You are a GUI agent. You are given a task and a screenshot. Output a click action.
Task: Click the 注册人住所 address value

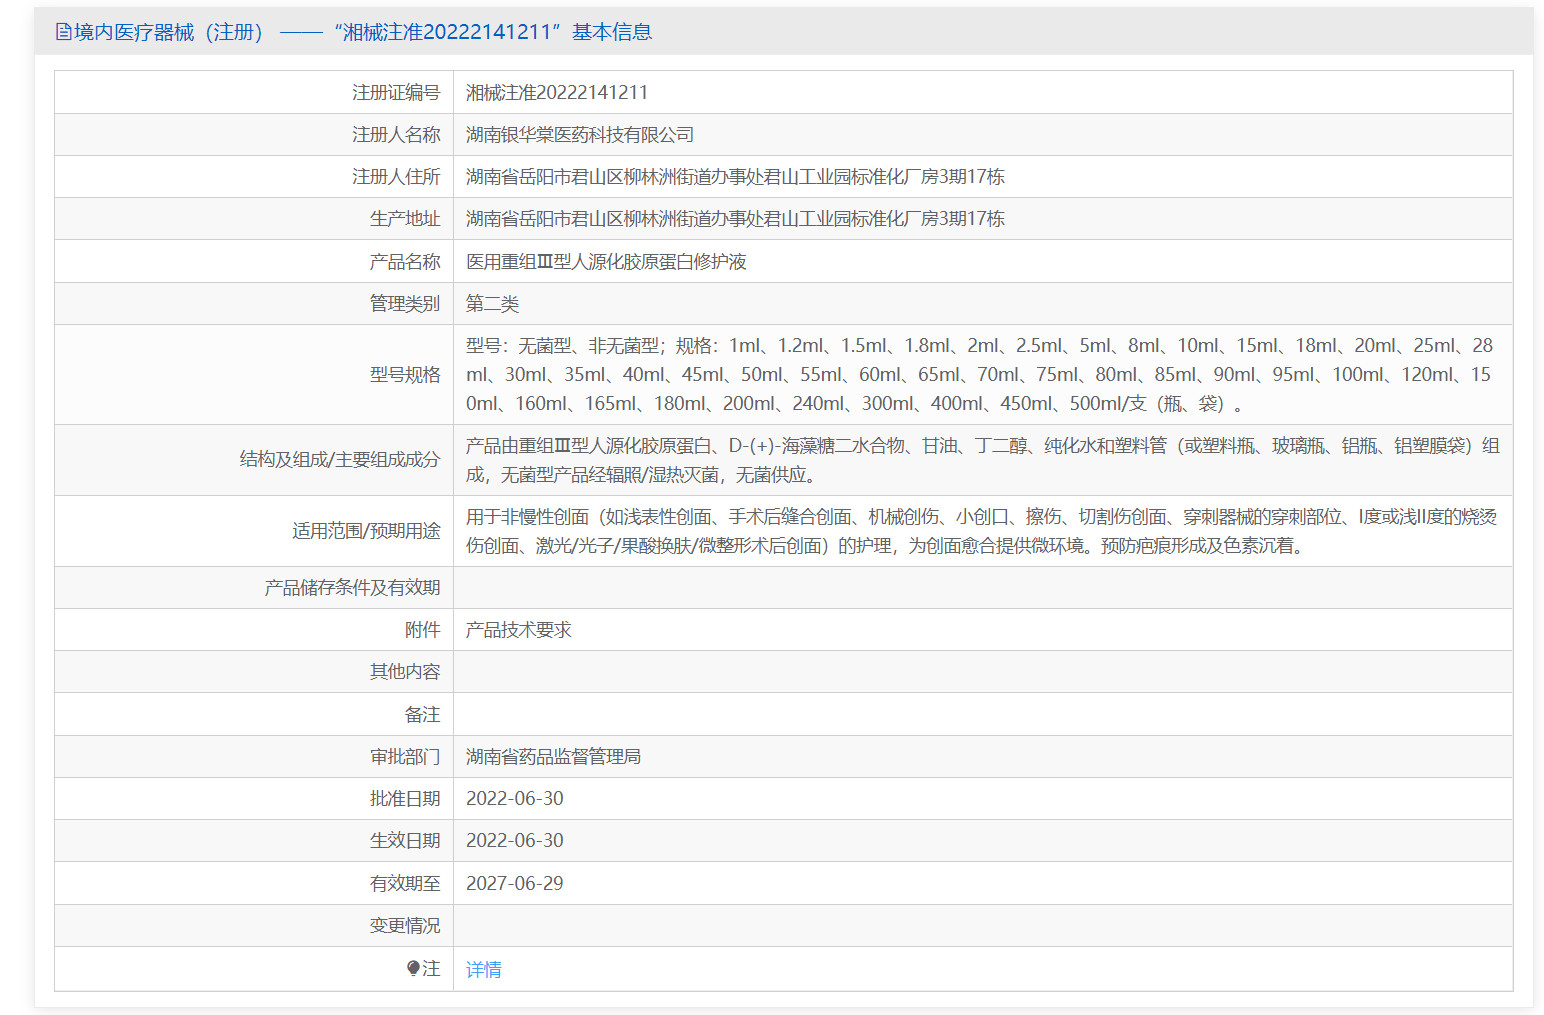[x=735, y=177]
